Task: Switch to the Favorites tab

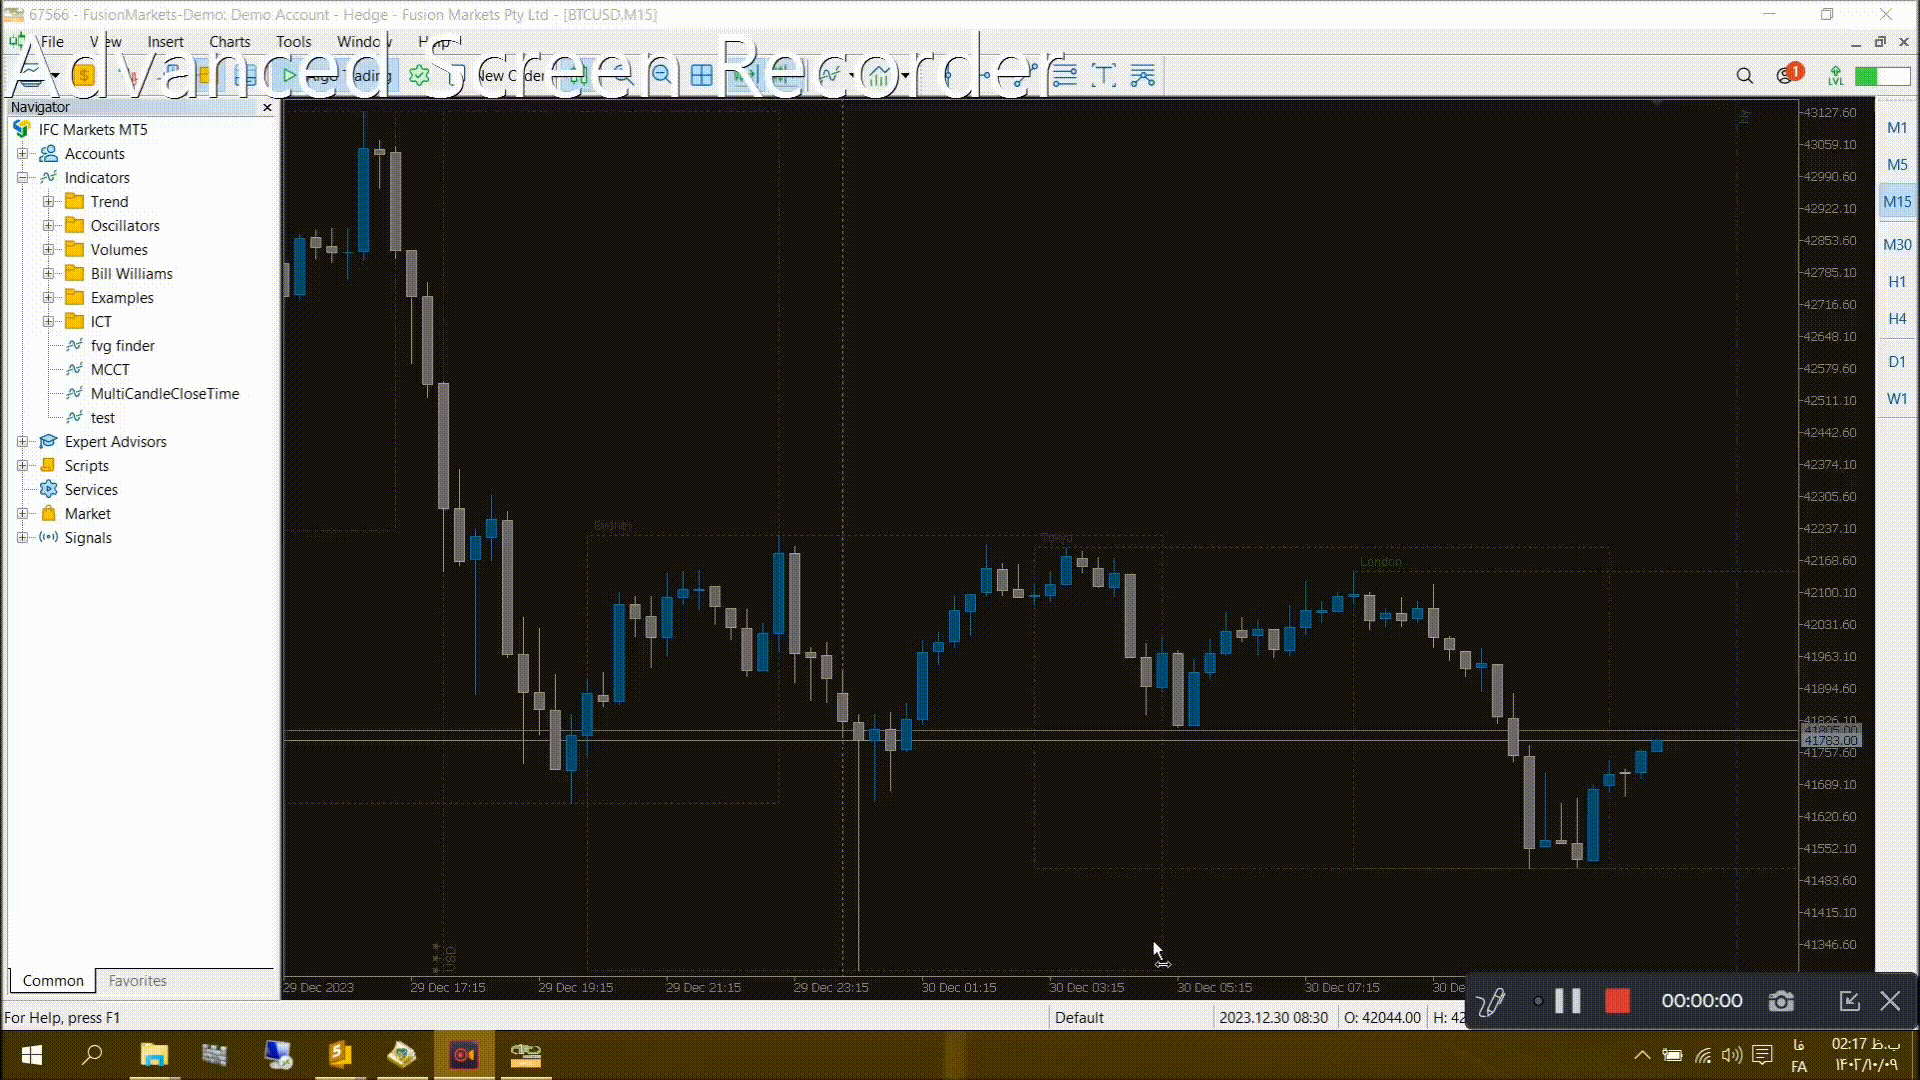Action: pyautogui.click(x=138, y=981)
